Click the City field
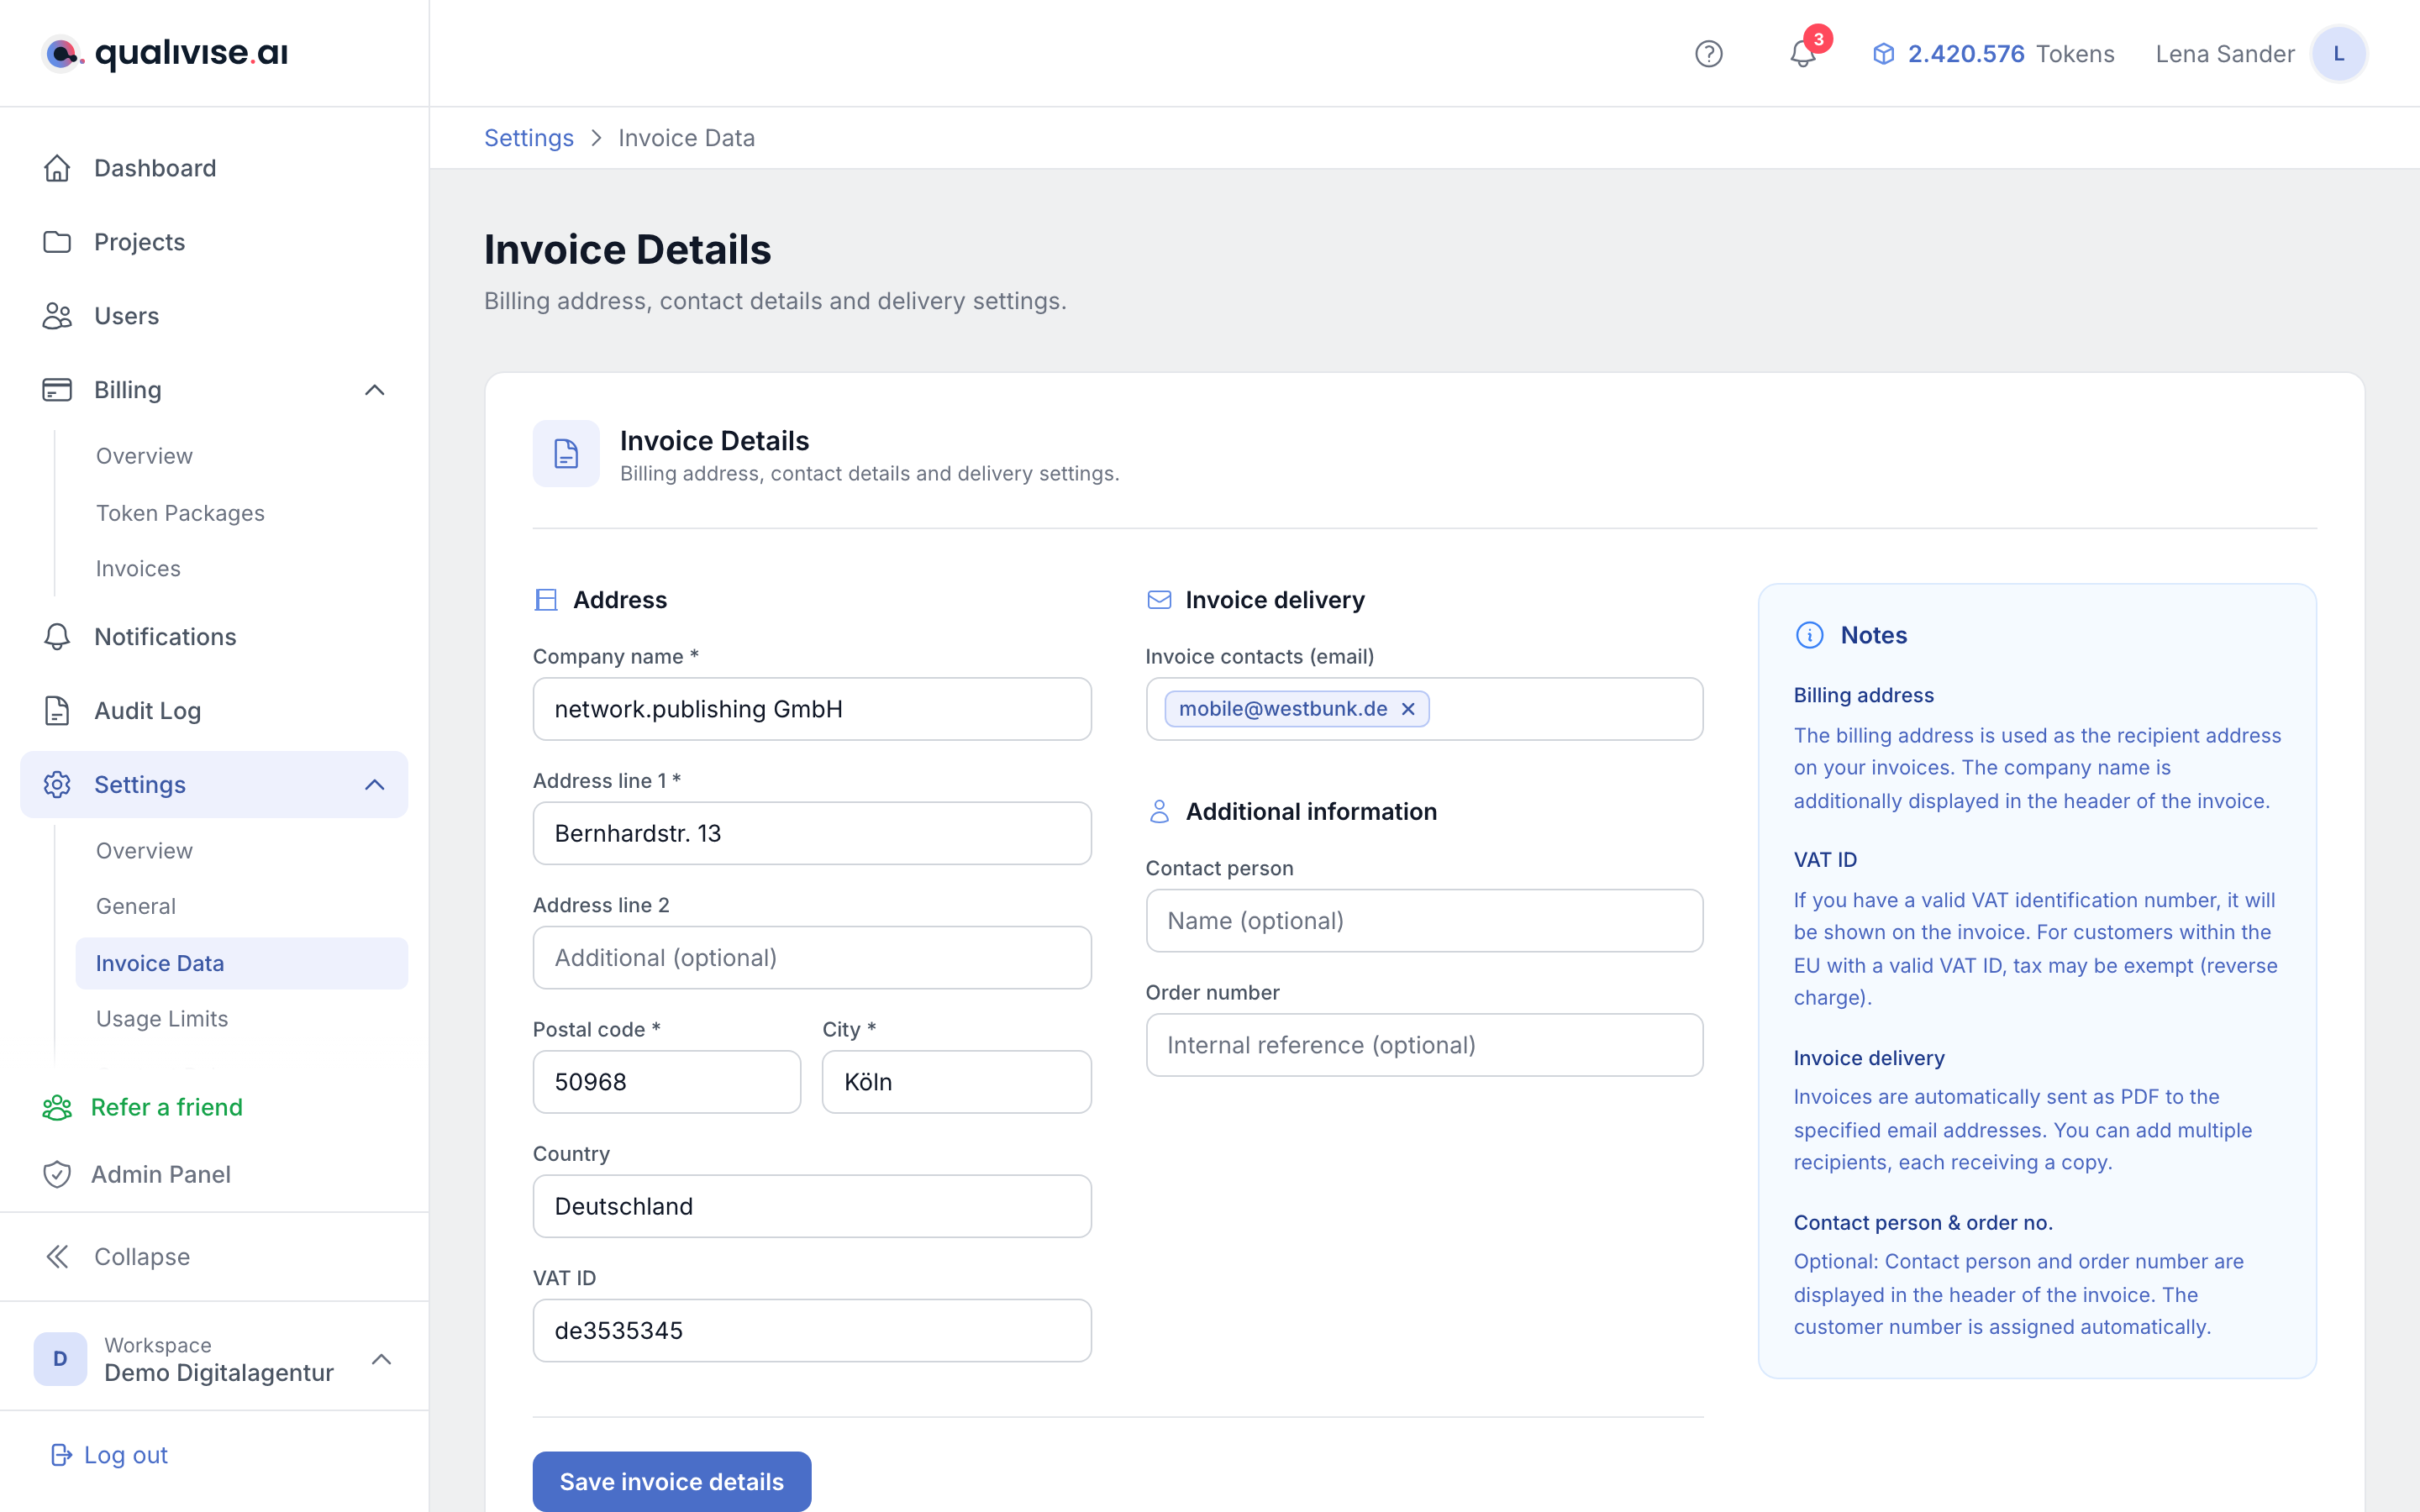 pyautogui.click(x=957, y=1082)
